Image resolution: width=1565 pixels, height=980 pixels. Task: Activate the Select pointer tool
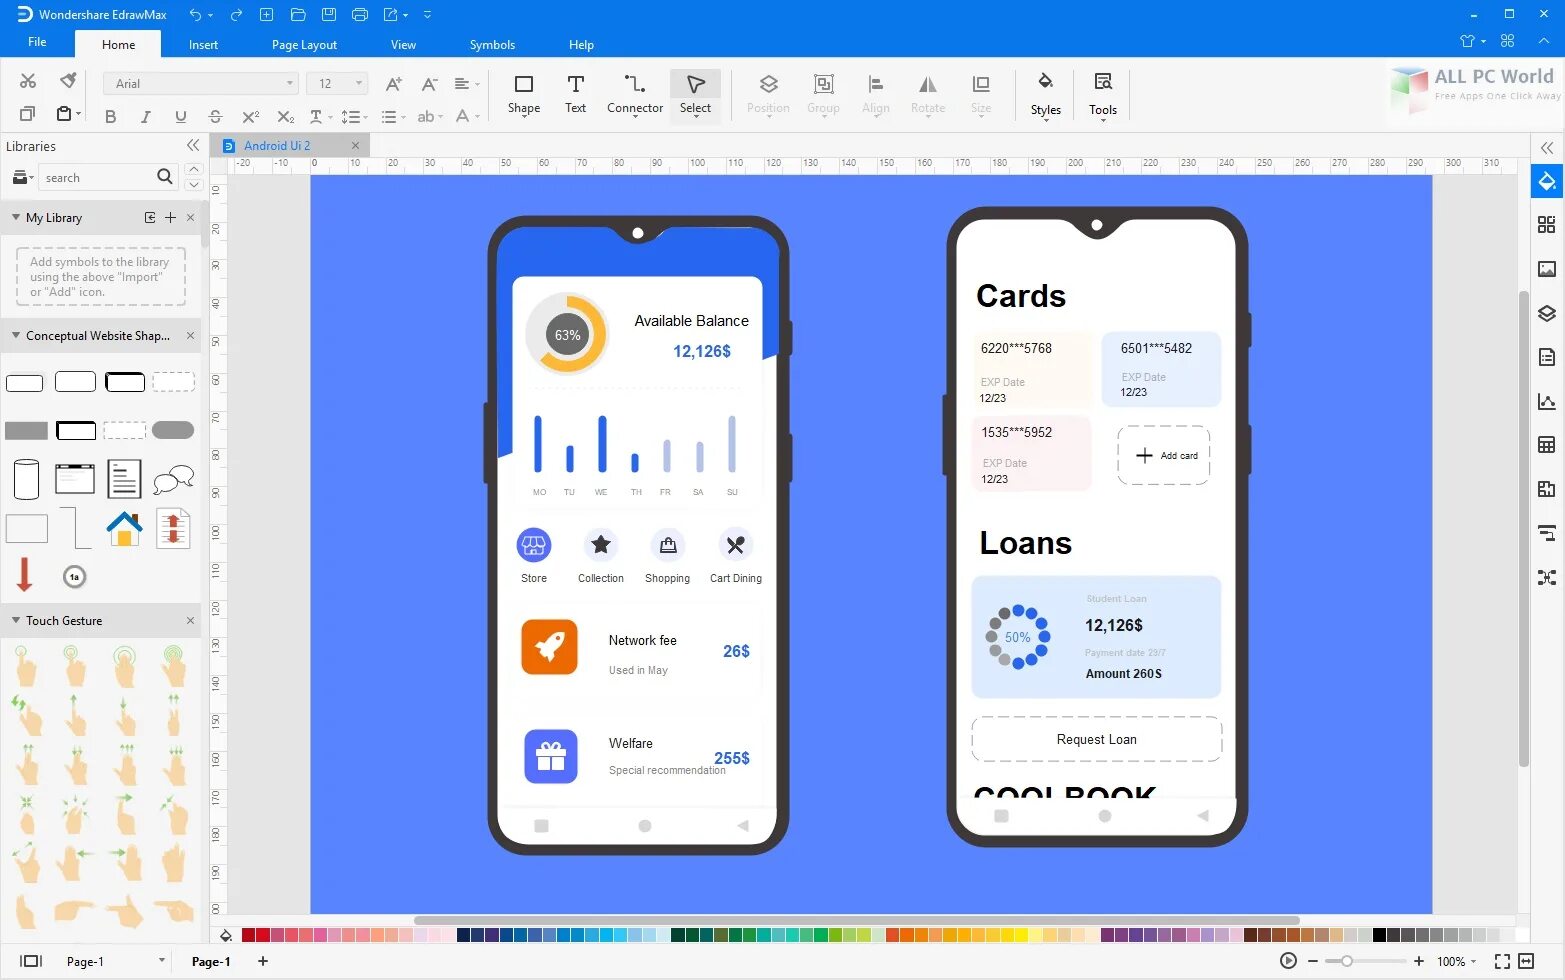point(695,95)
